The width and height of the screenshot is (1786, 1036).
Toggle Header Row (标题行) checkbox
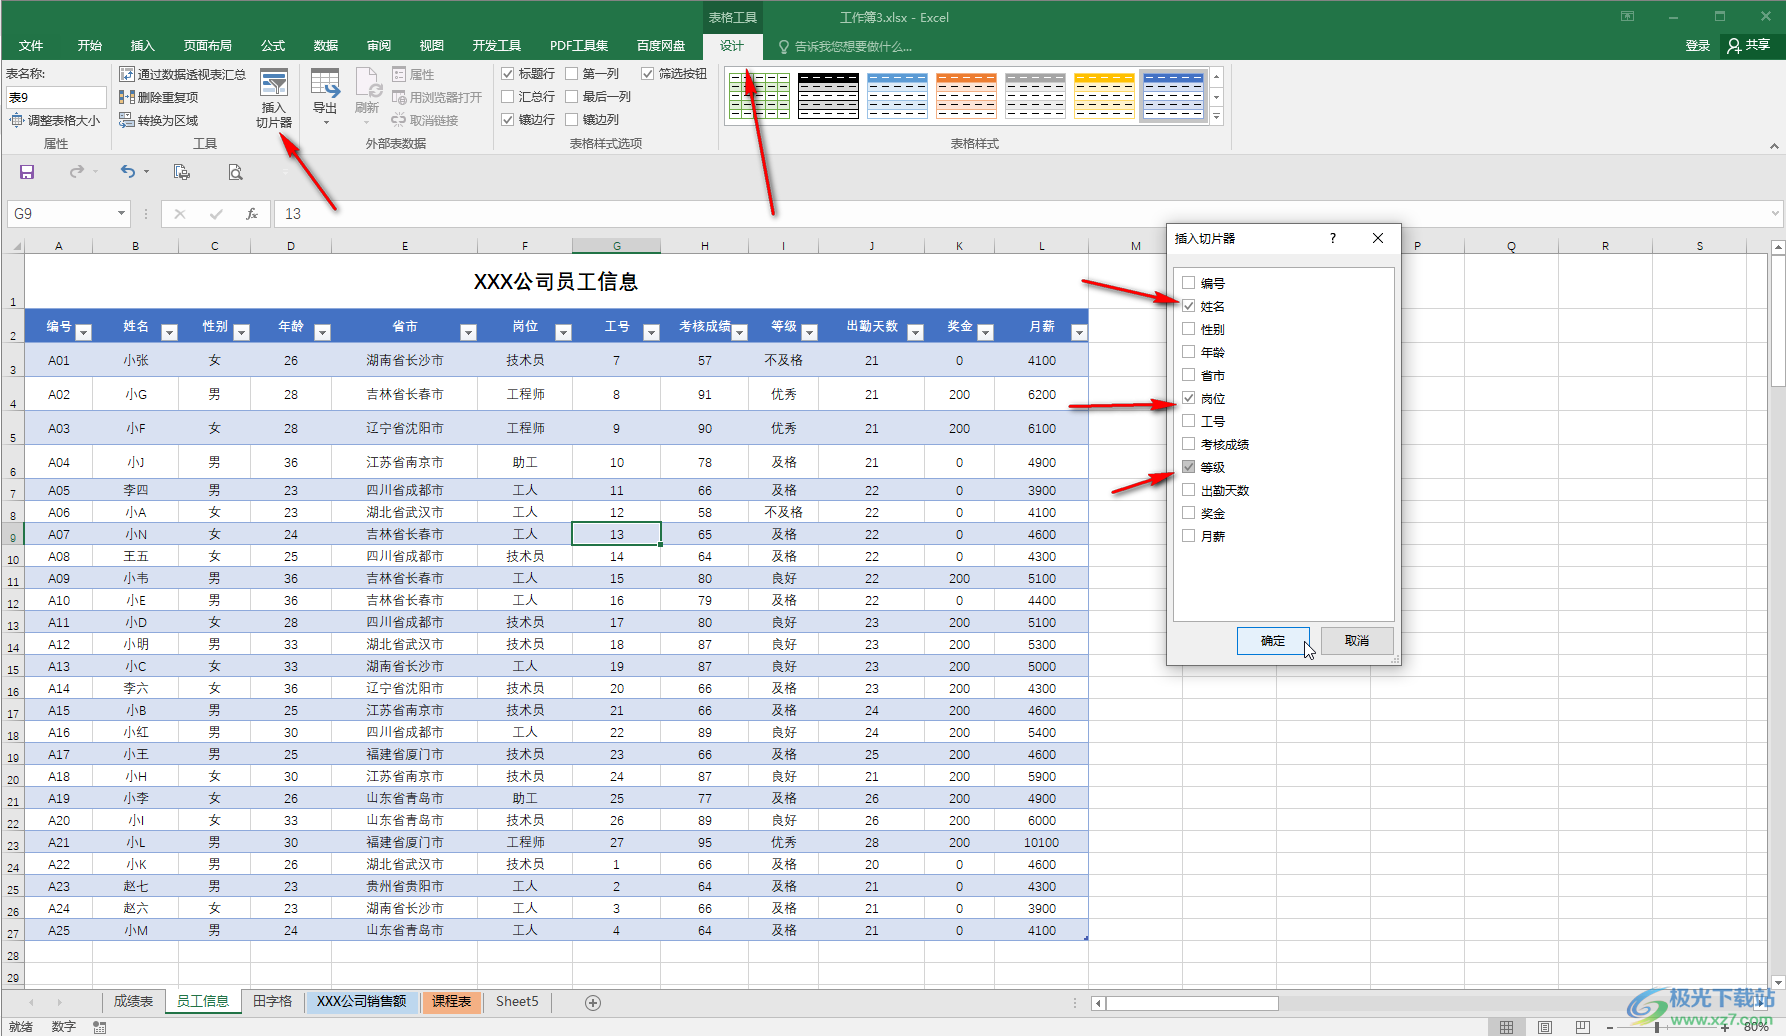[508, 74]
